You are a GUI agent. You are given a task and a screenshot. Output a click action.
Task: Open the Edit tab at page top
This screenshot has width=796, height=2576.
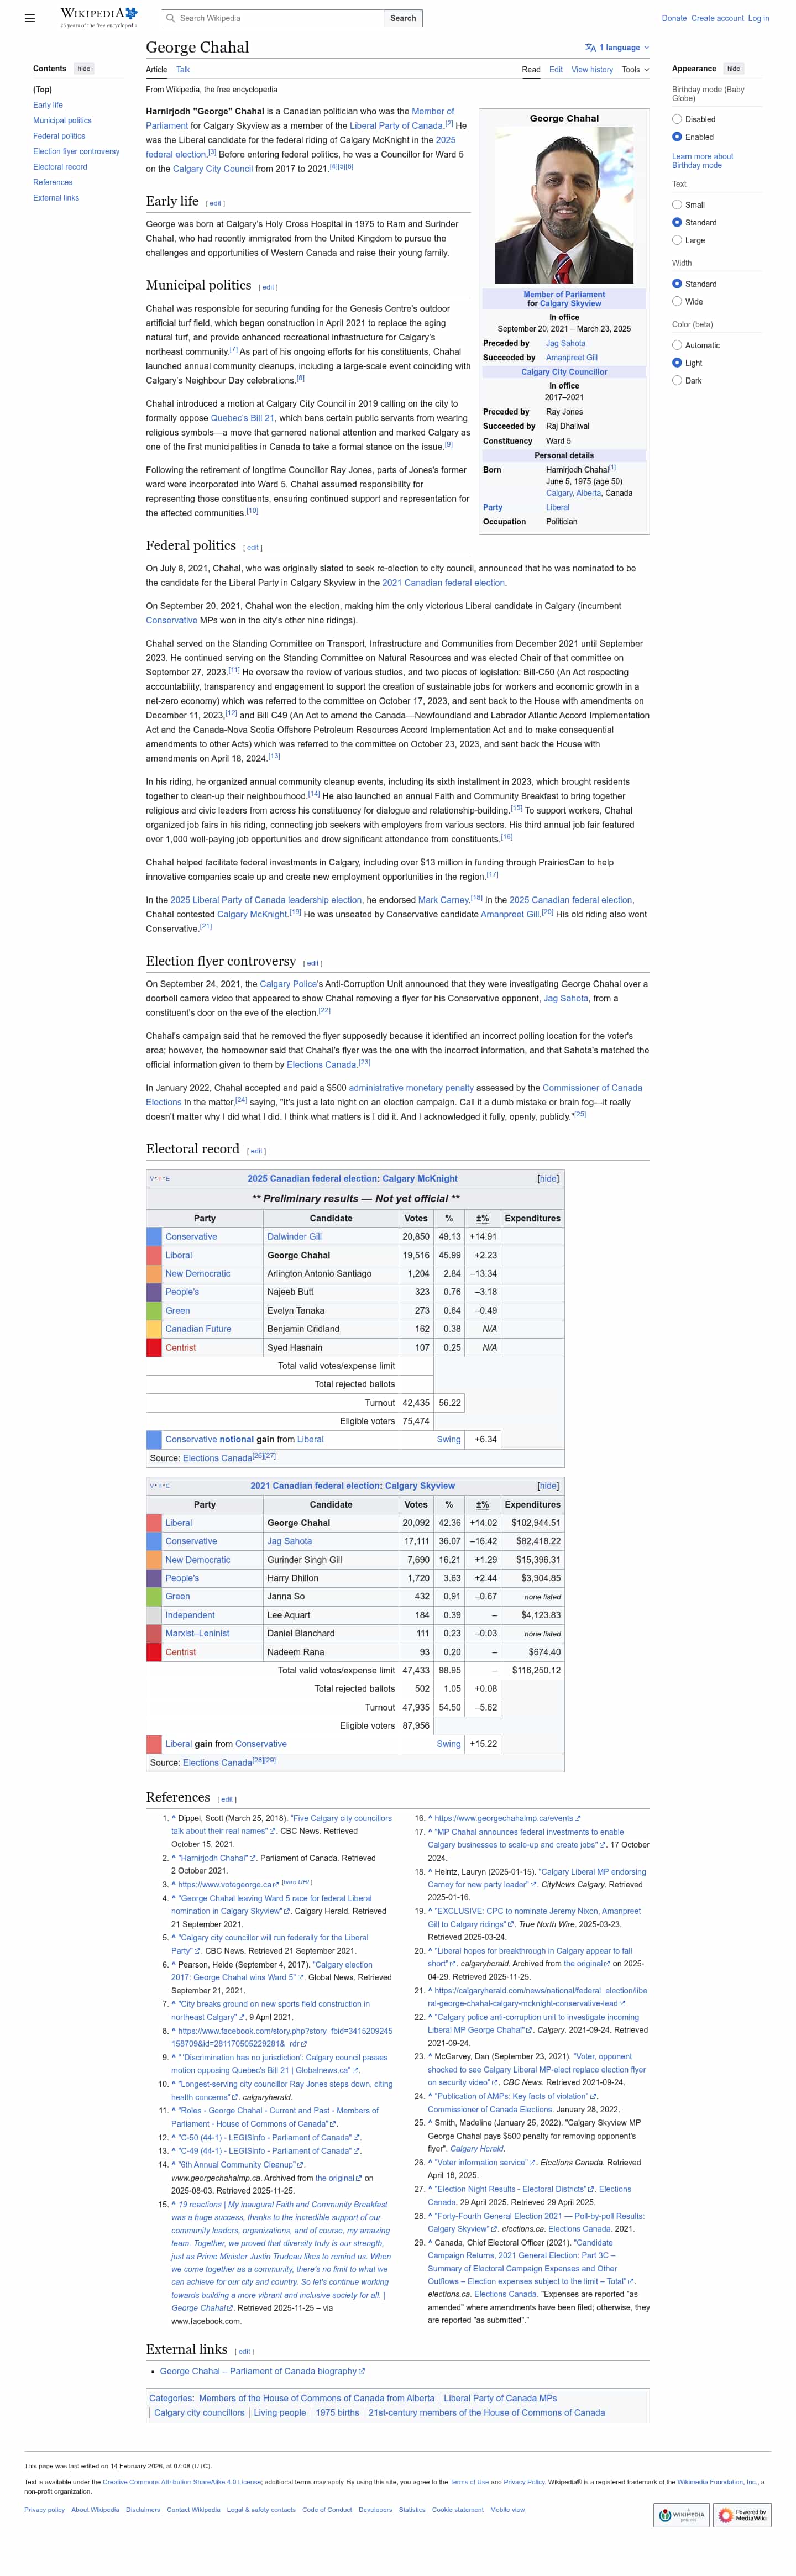tap(556, 70)
